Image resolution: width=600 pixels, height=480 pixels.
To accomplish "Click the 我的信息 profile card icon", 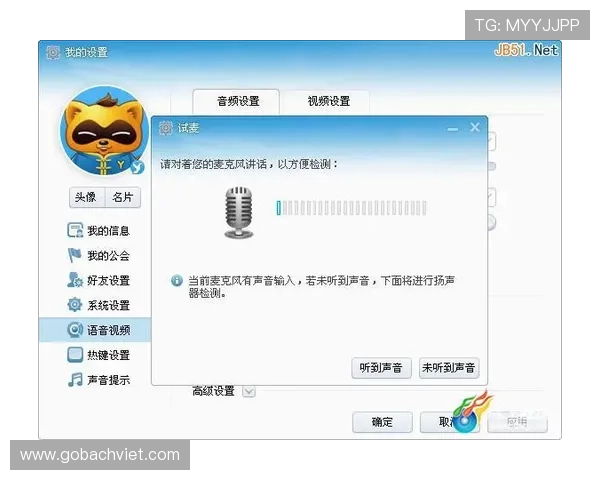I will click(75, 230).
